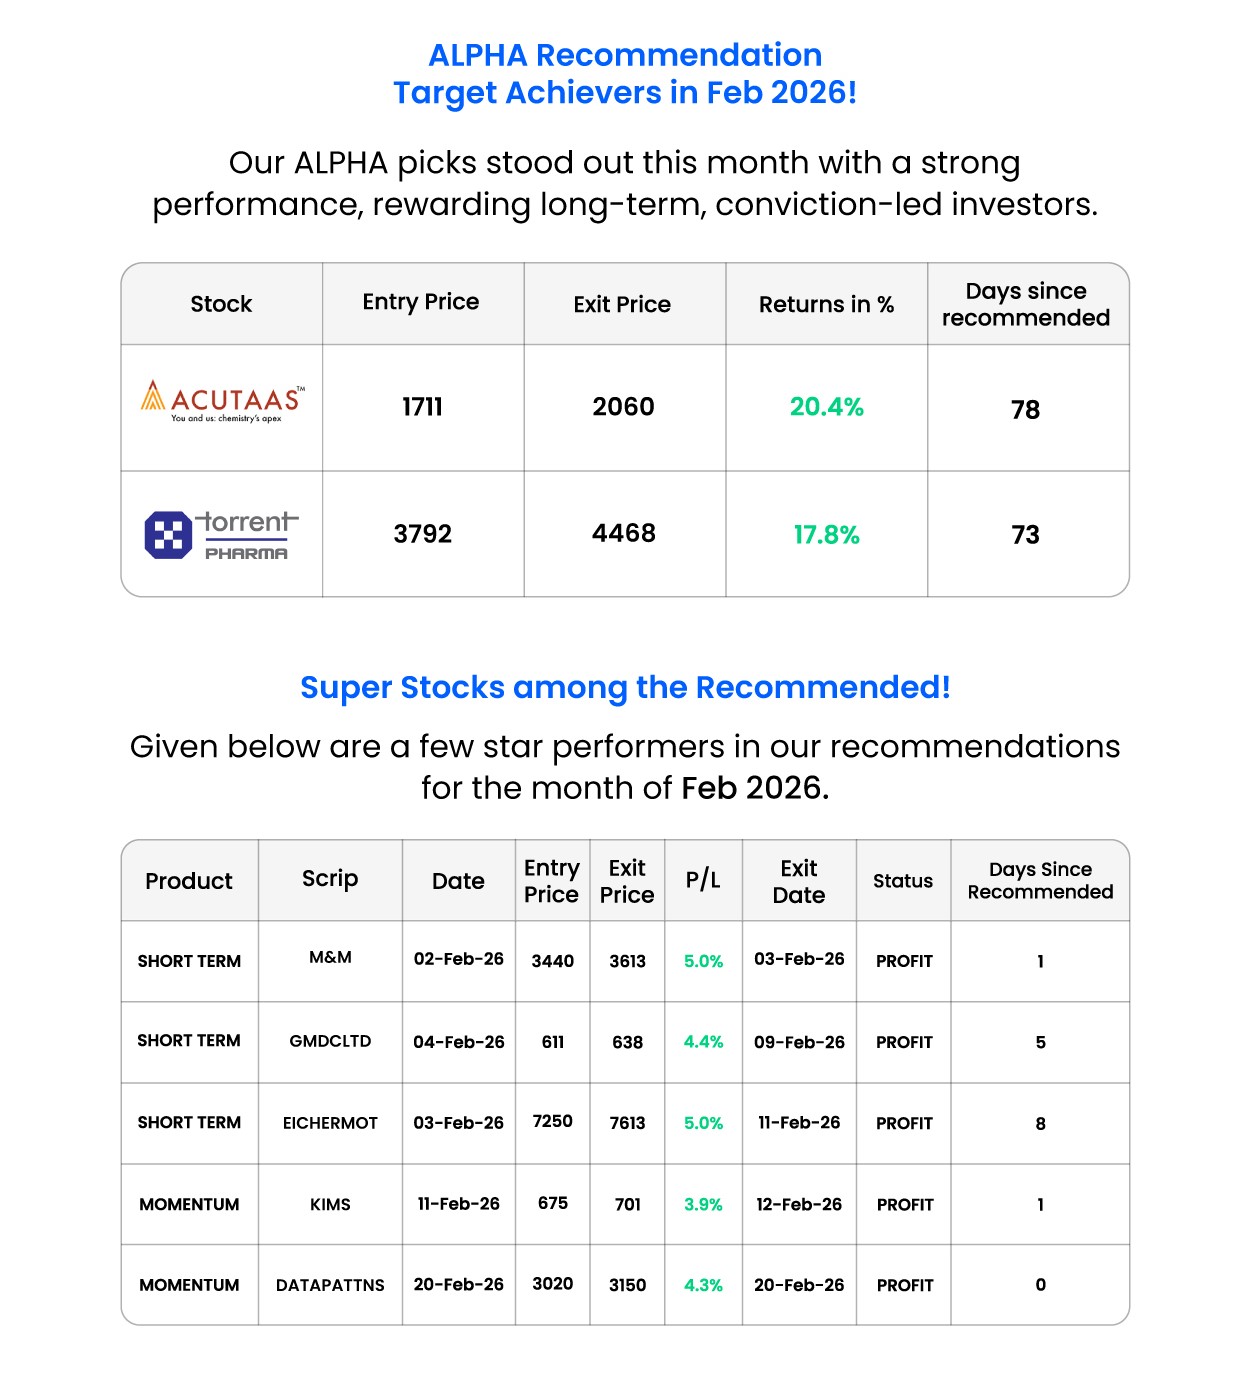Select the EICHERMOT scrip cell

pos(330,1123)
